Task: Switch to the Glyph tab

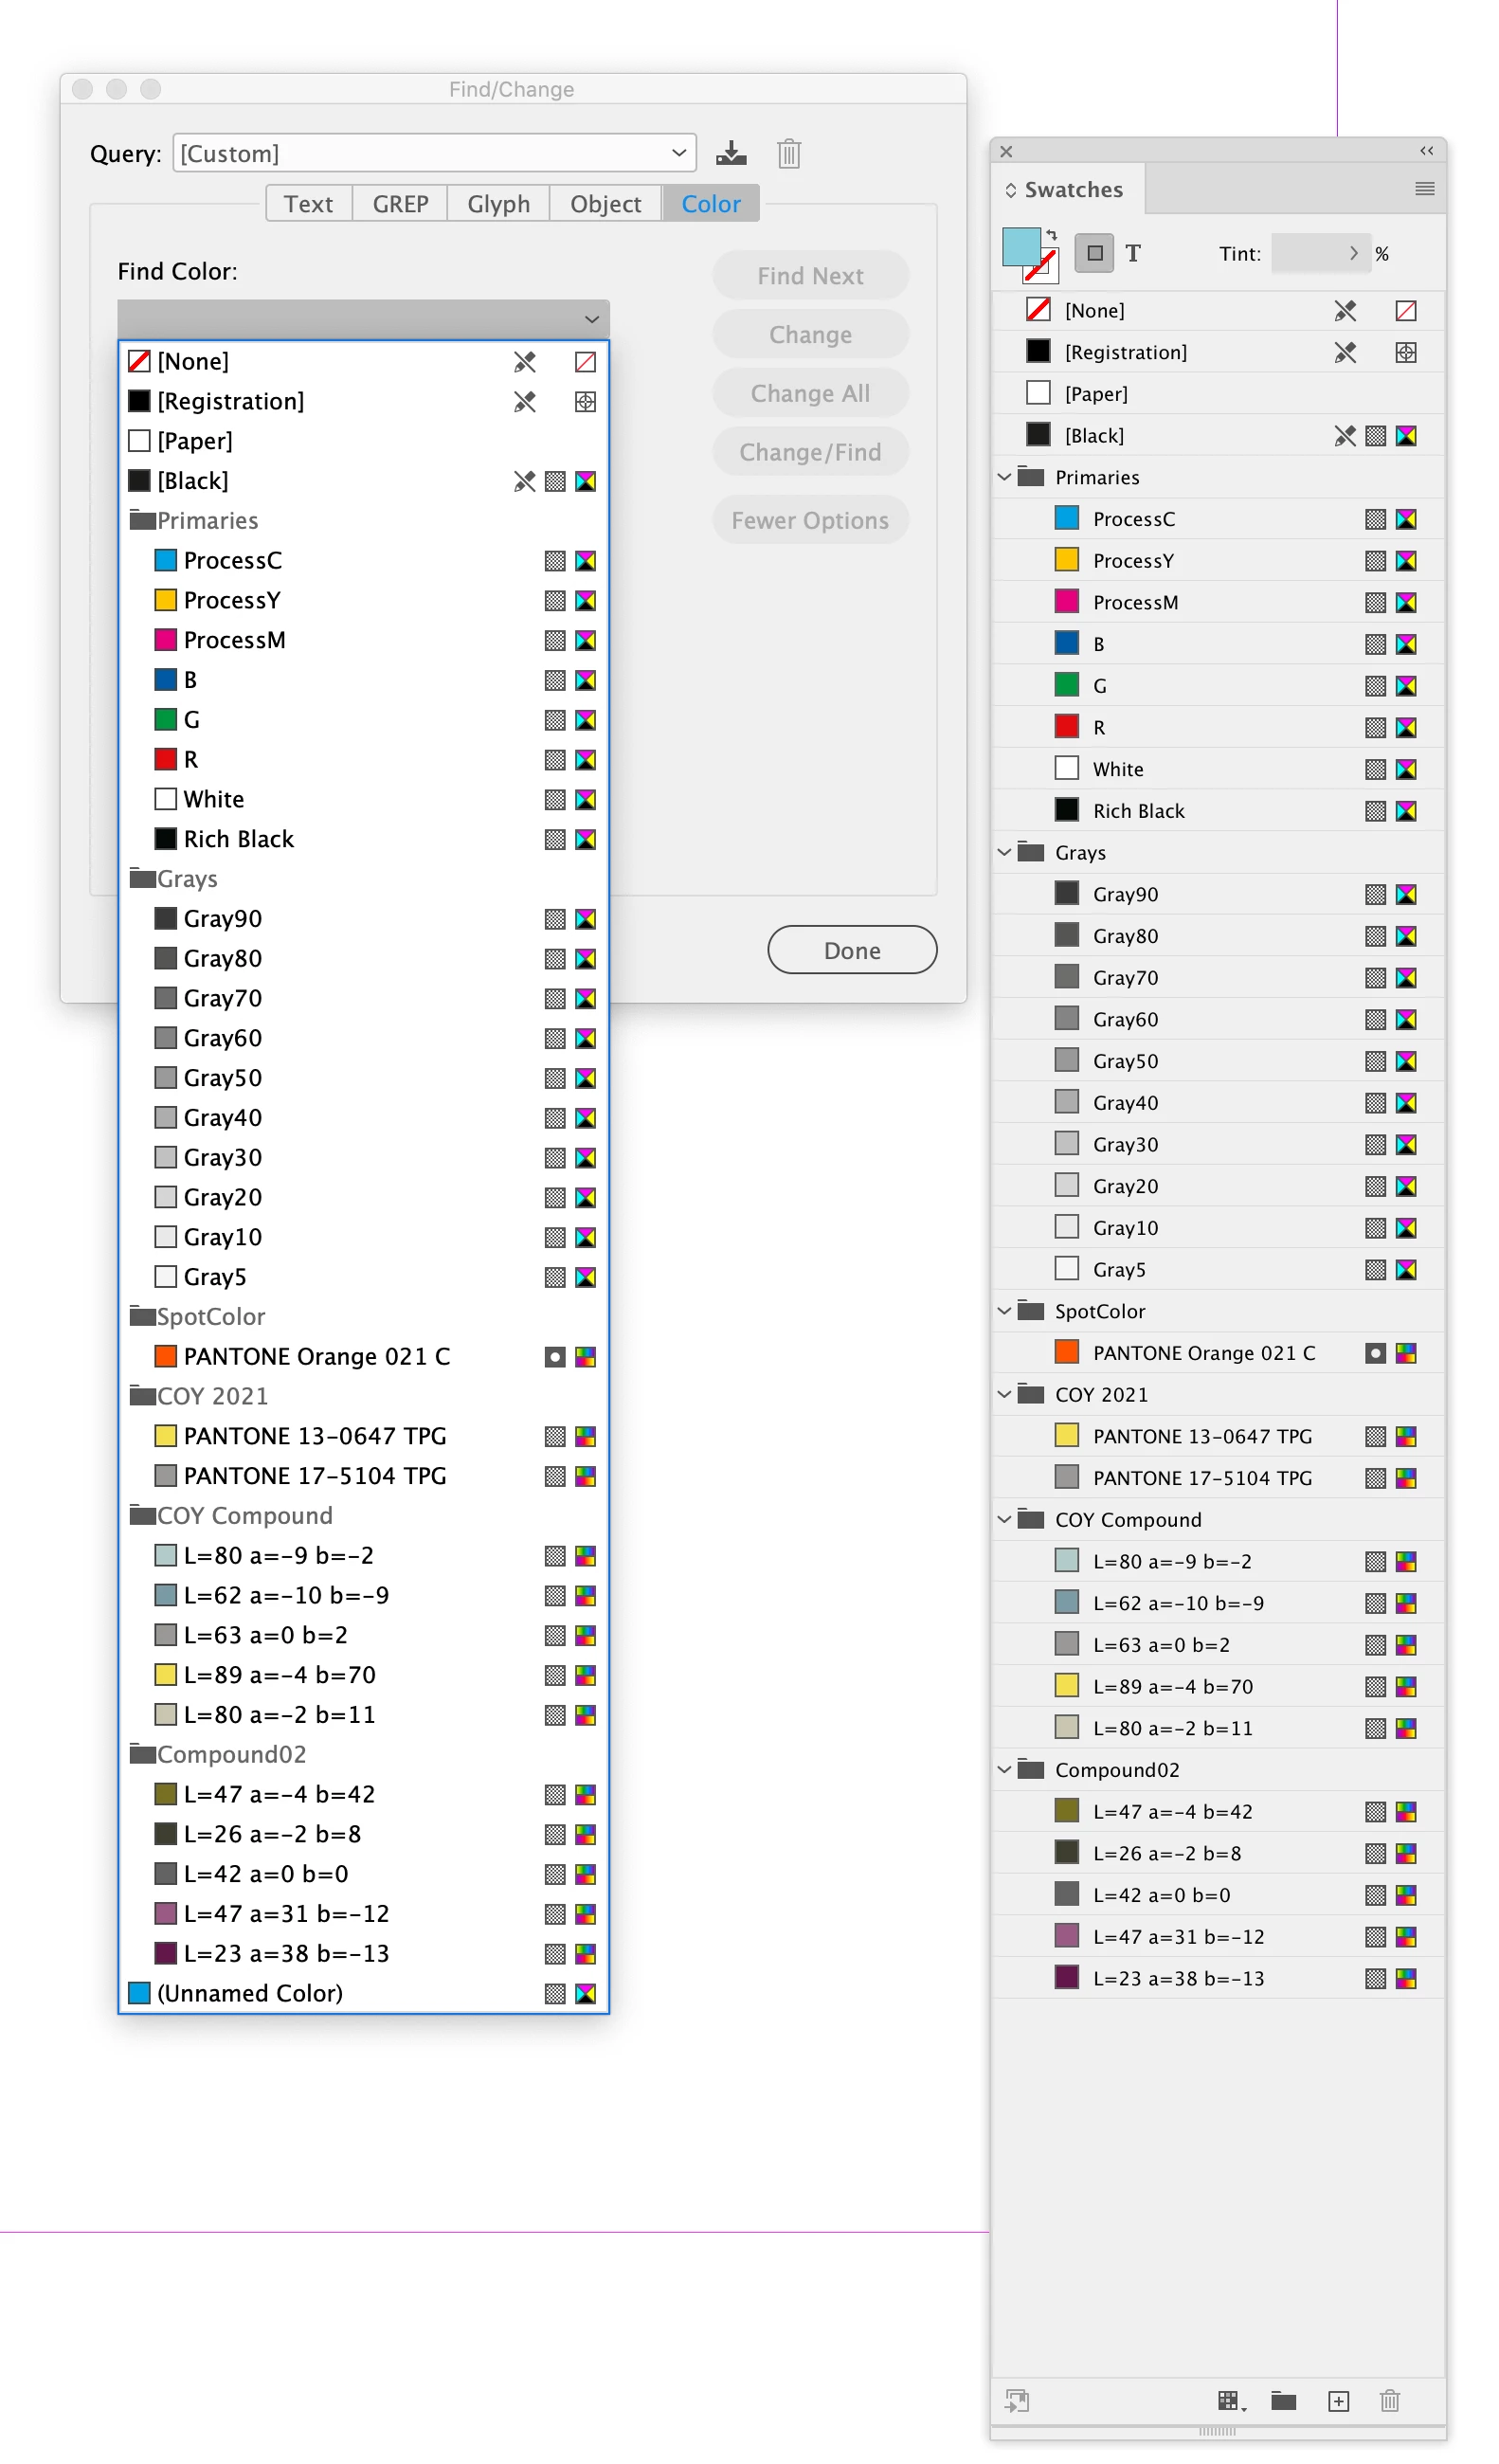Action: [x=498, y=203]
